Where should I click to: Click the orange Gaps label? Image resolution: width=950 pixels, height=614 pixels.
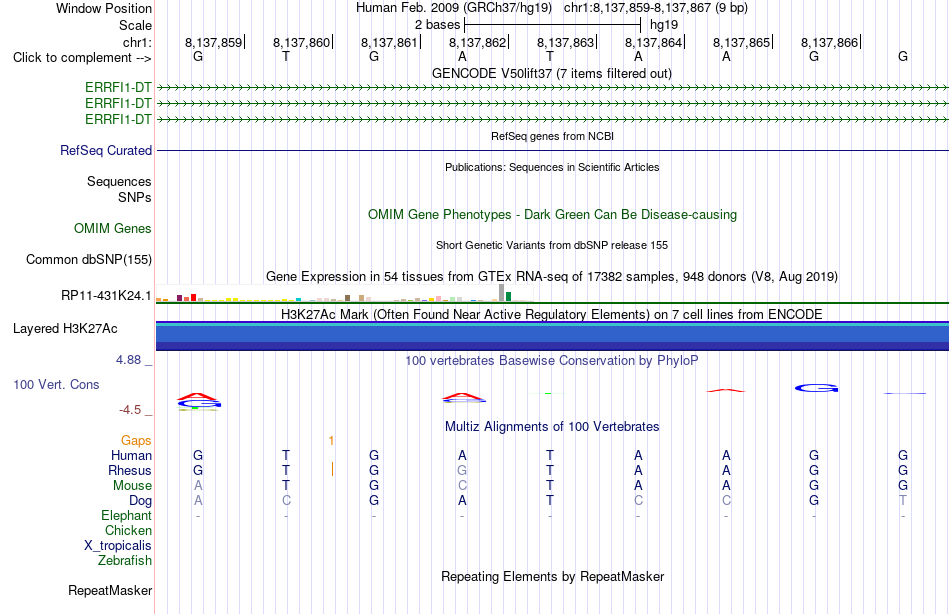pyautogui.click(x=136, y=441)
